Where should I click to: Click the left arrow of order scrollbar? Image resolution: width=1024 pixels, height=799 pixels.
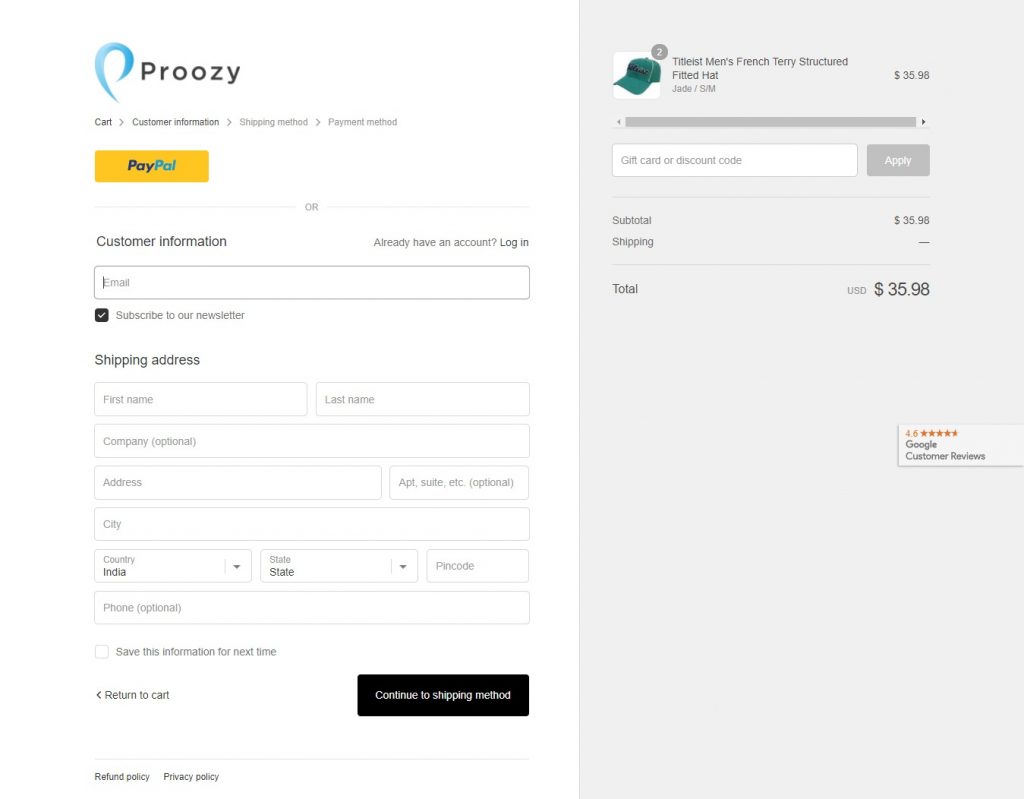[x=618, y=122]
